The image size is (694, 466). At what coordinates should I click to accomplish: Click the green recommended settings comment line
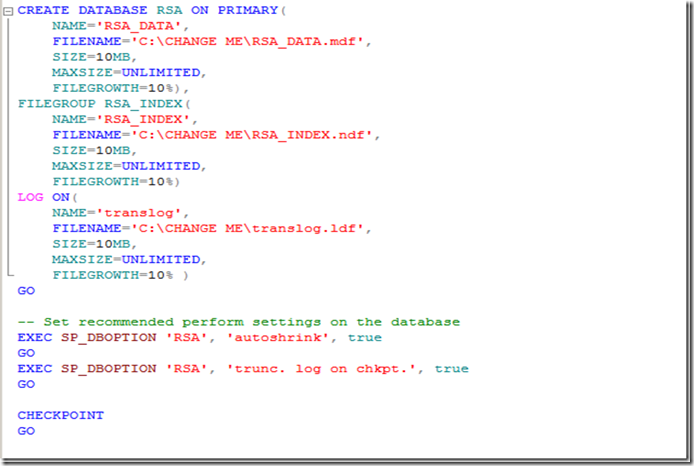tap(238, 322)
